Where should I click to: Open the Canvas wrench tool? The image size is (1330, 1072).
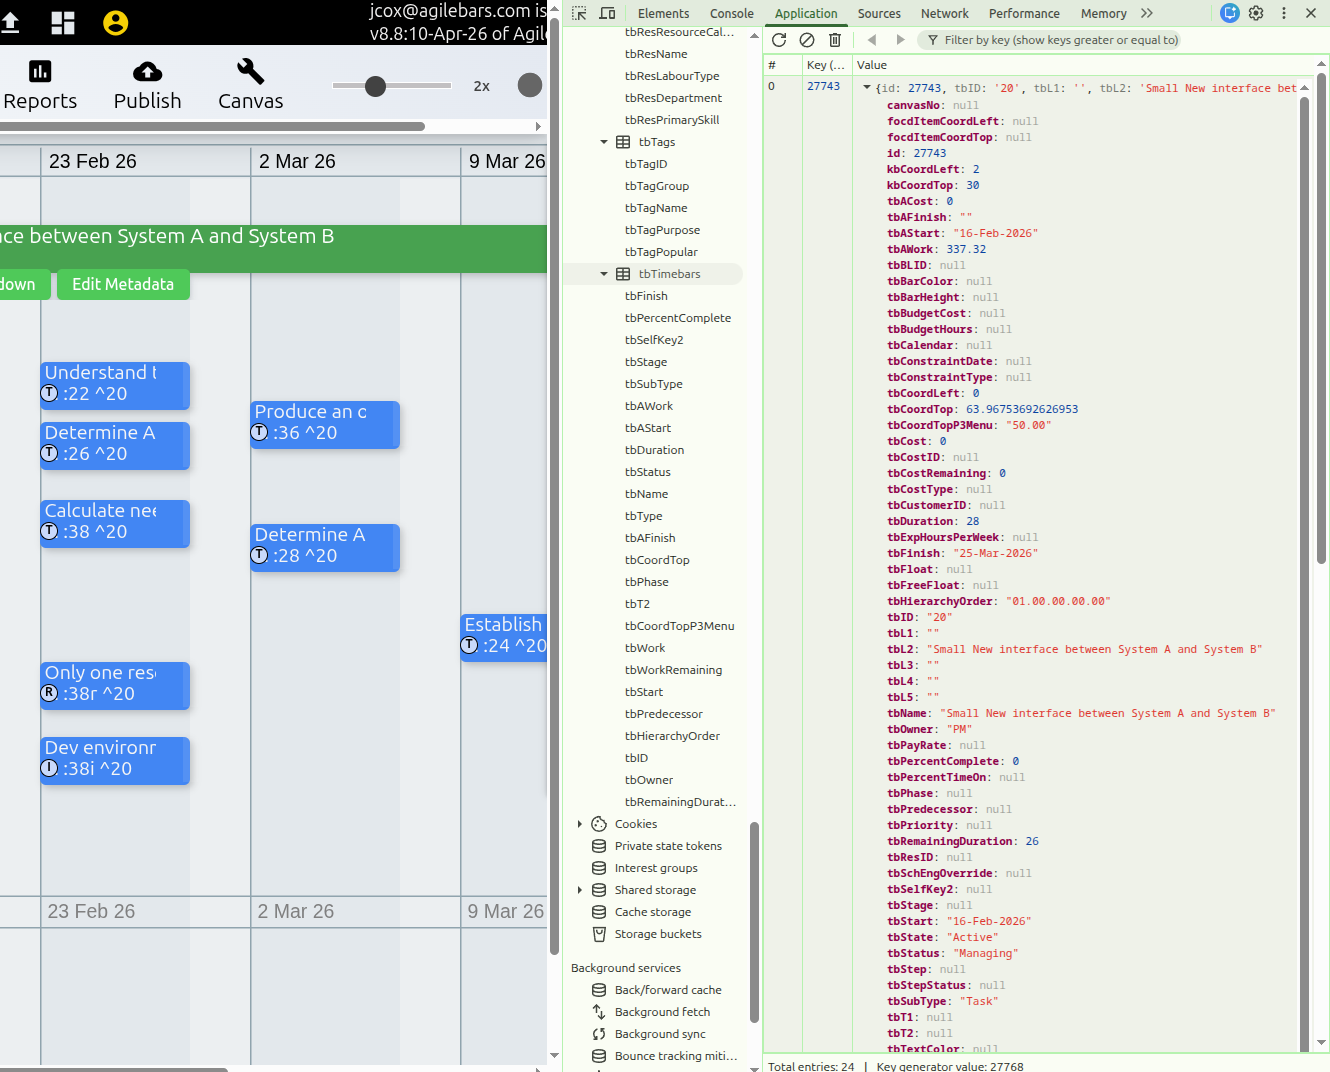[250, 71]
